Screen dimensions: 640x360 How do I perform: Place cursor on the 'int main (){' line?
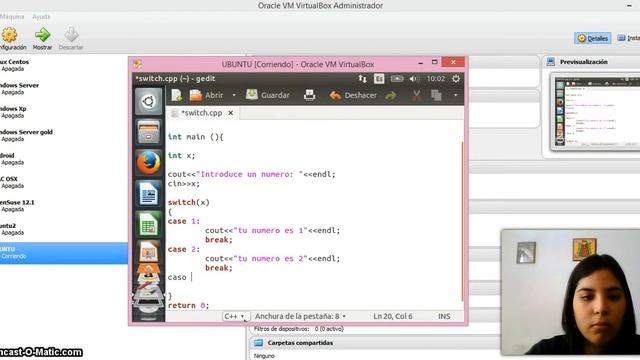point(196,137)
